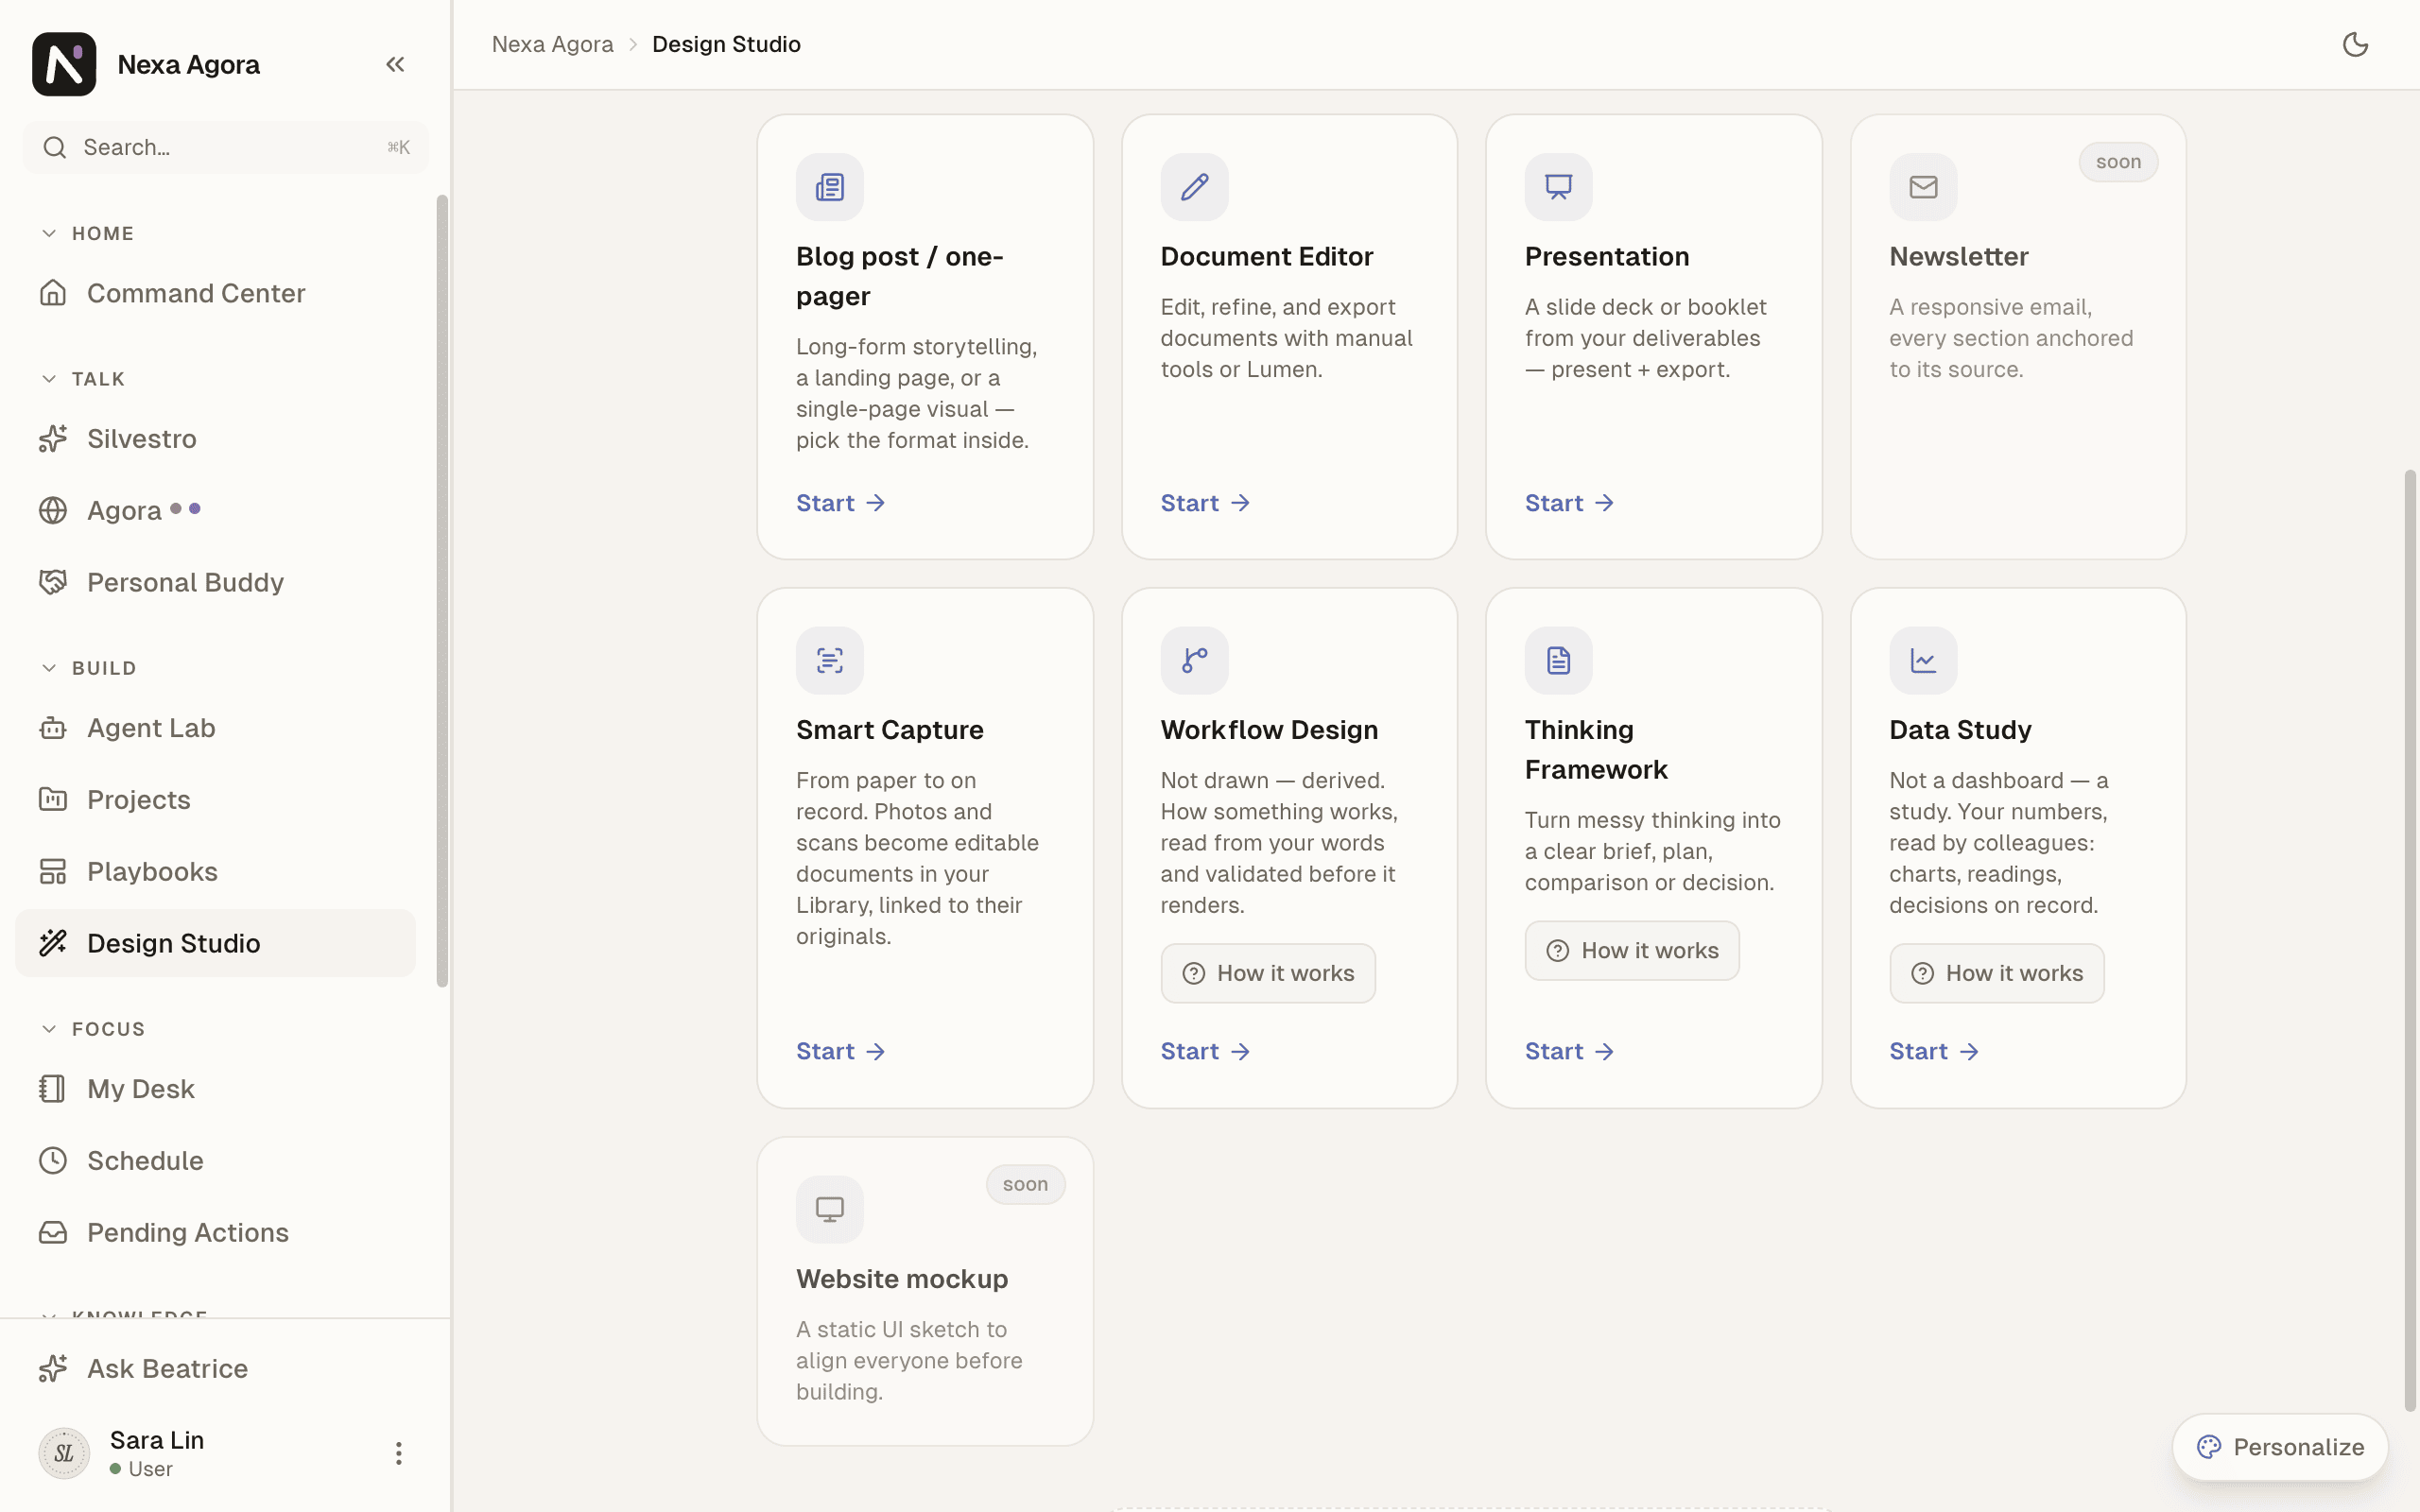Image resolution: width=2420 pixels, height=1512 pixels.
Task: Click the Newsletter envelope icon
Action: point(1923,187)
